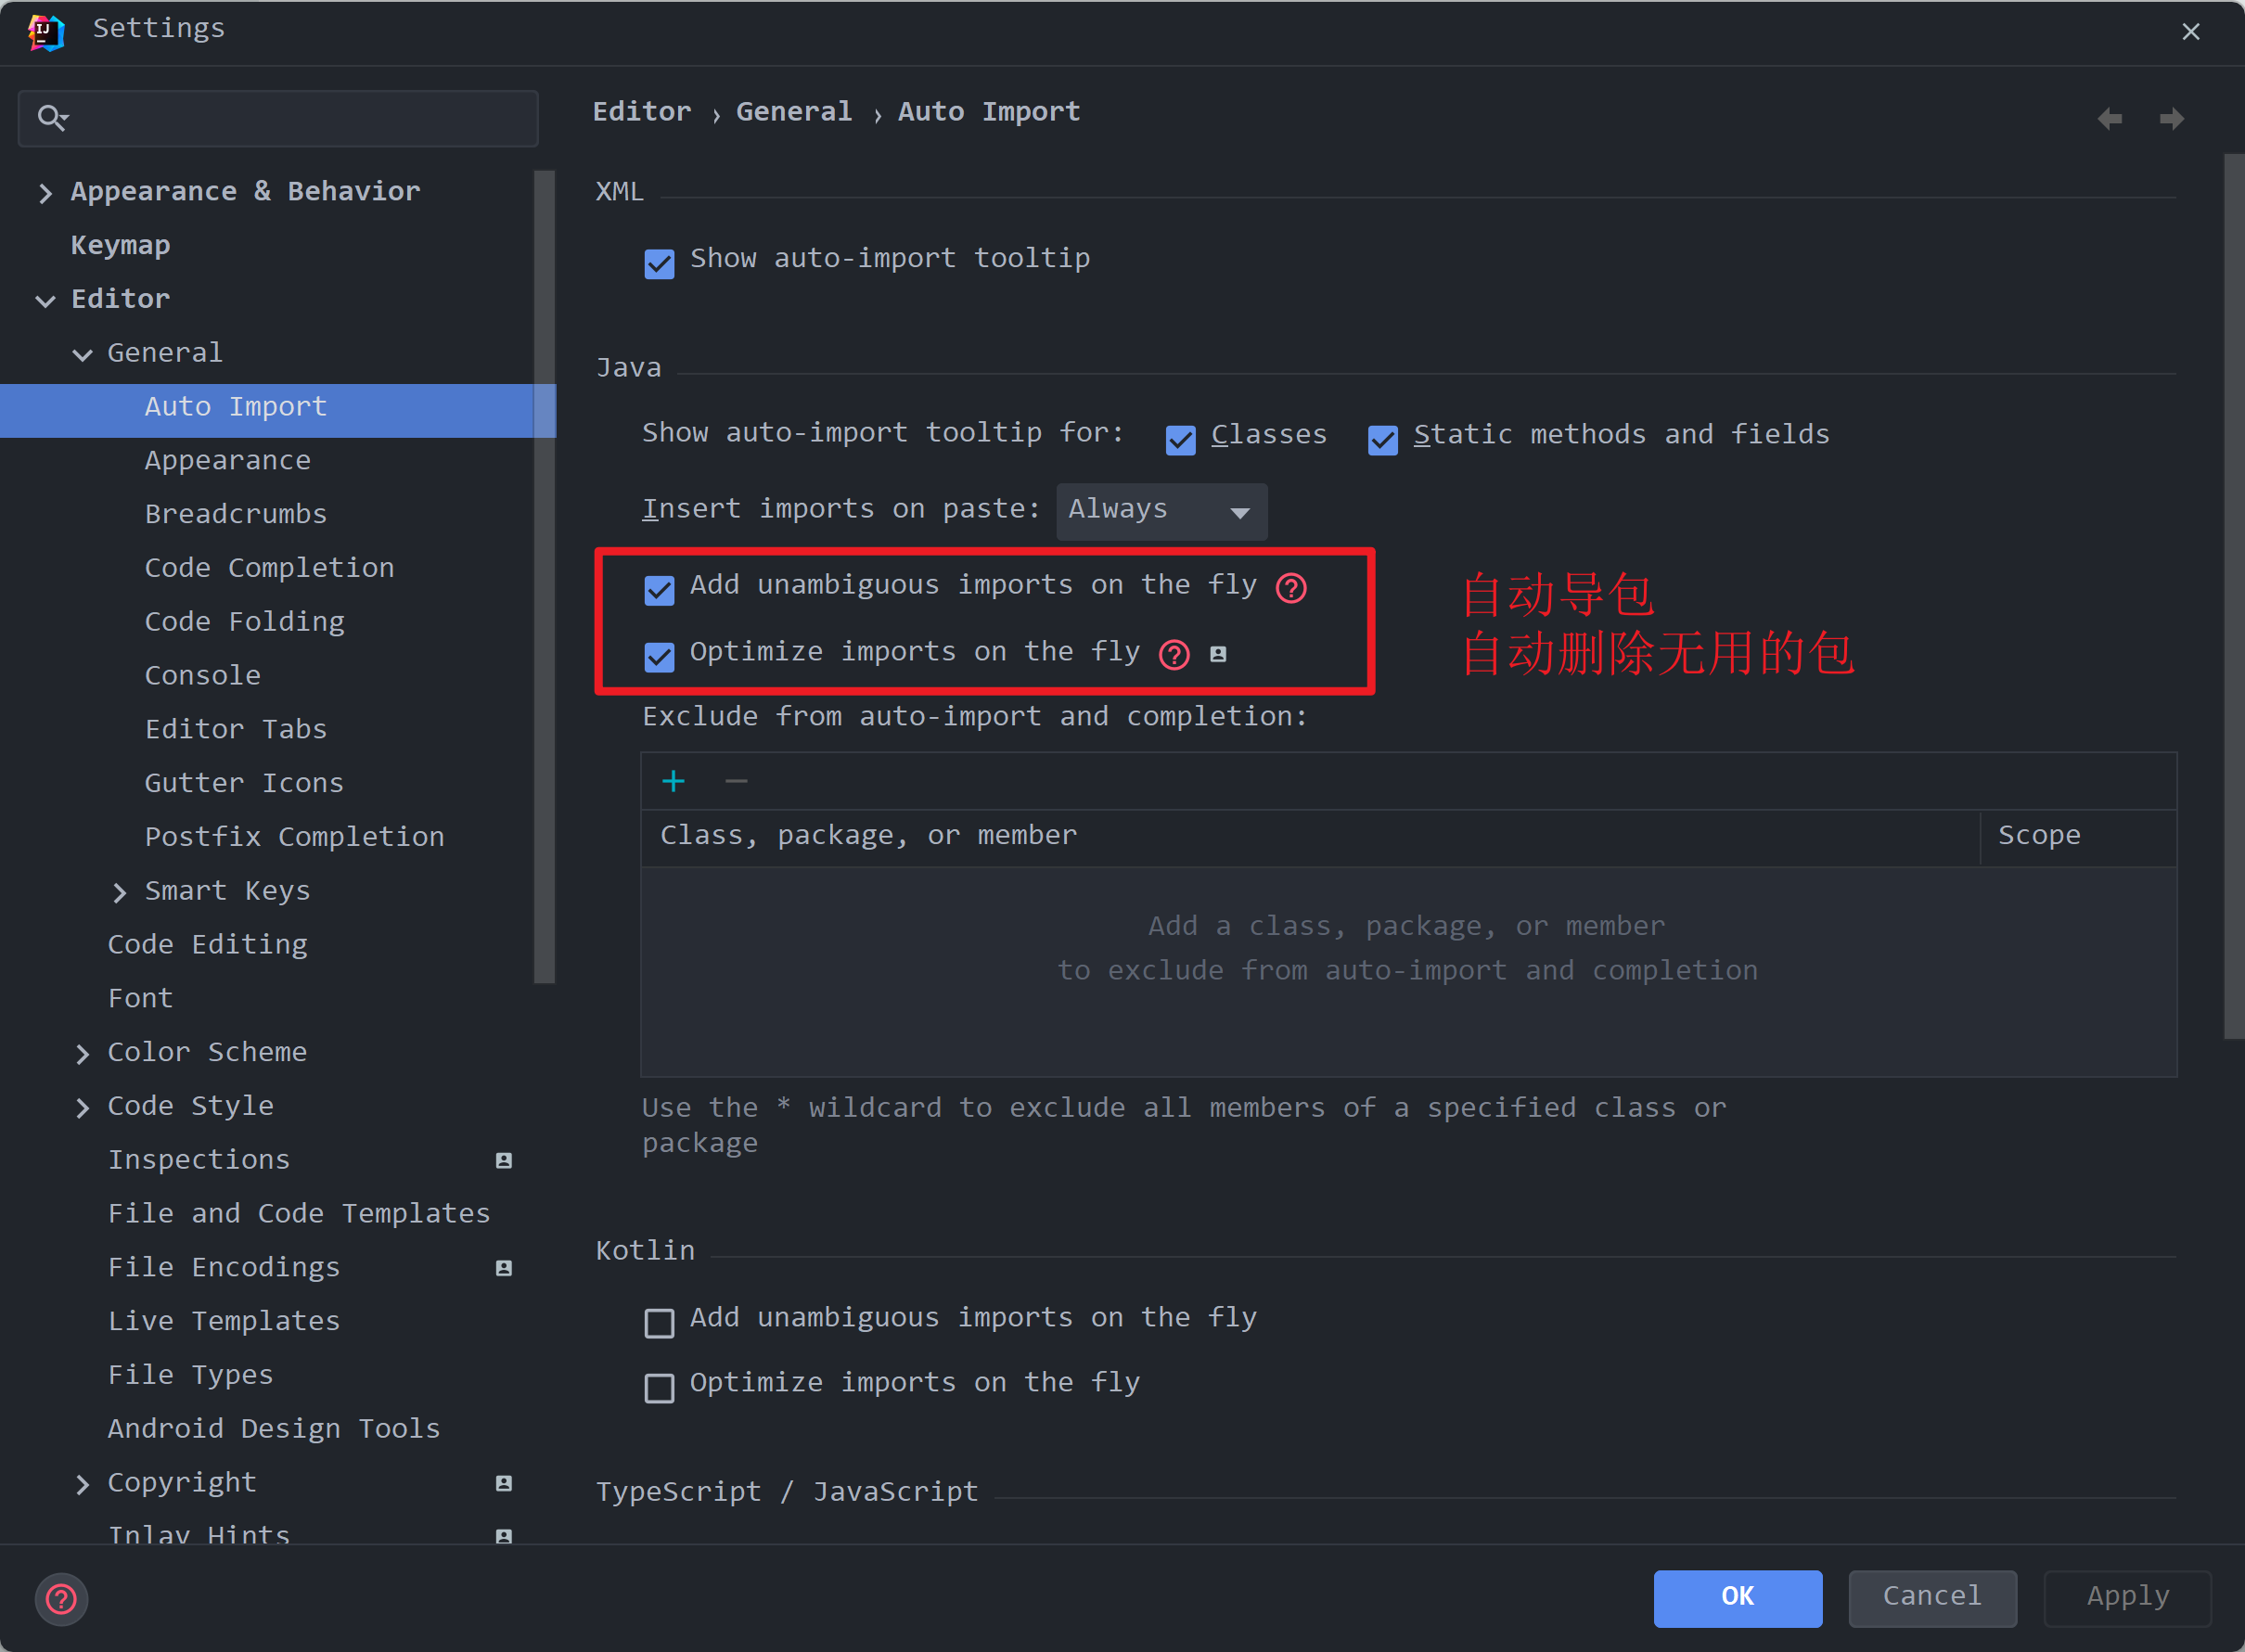Click project-level icon next to Inspections
The height and width of the screenshot is (1652, 2245).
(x=504, y=1160)
